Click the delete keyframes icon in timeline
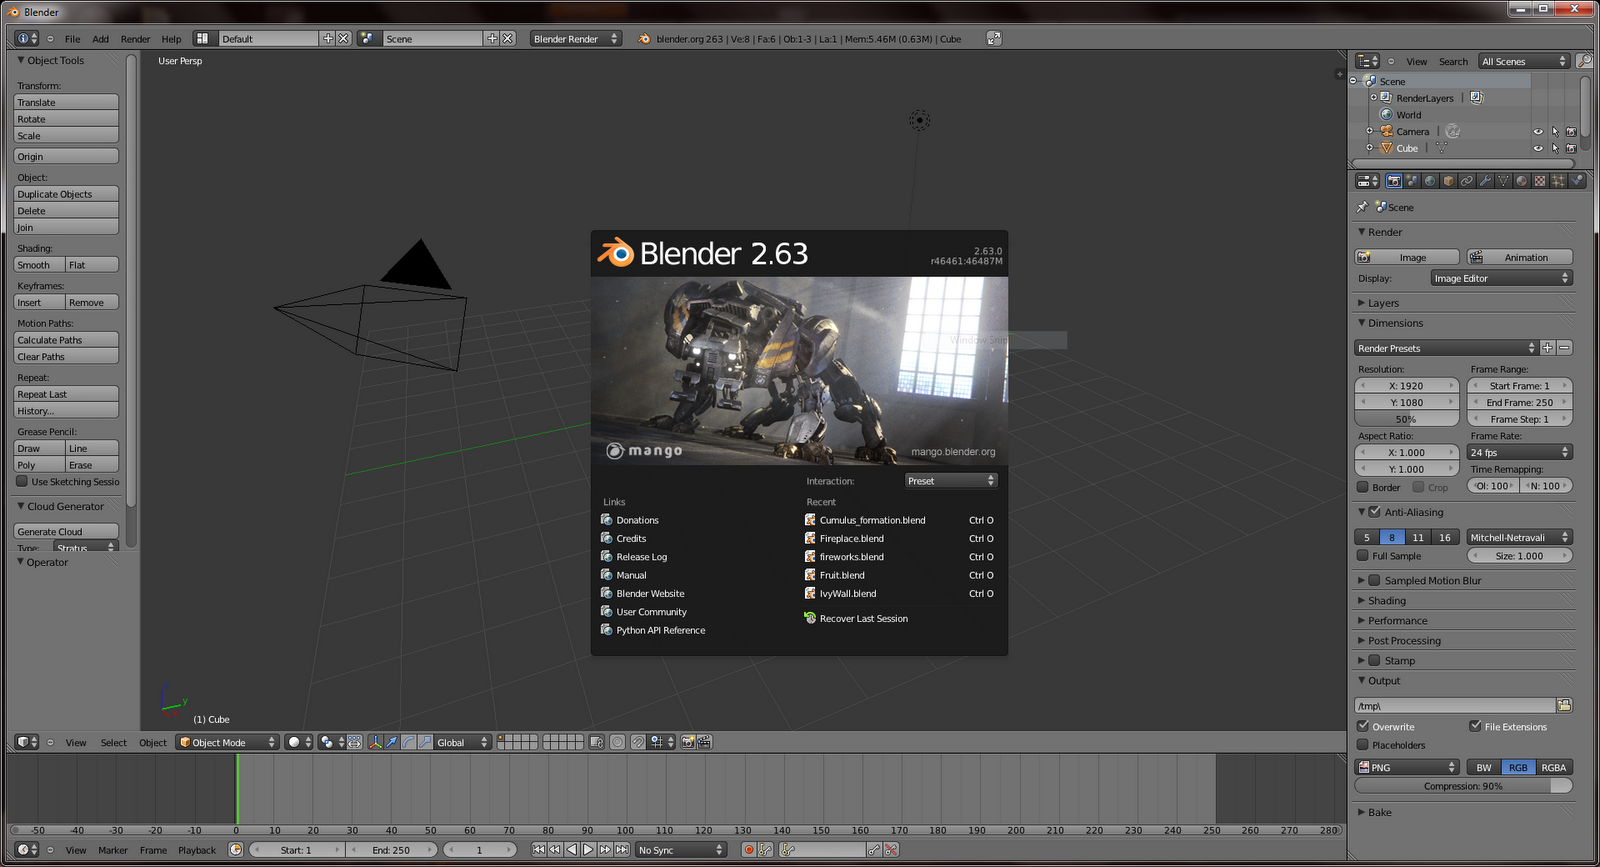 coord(890,850)
